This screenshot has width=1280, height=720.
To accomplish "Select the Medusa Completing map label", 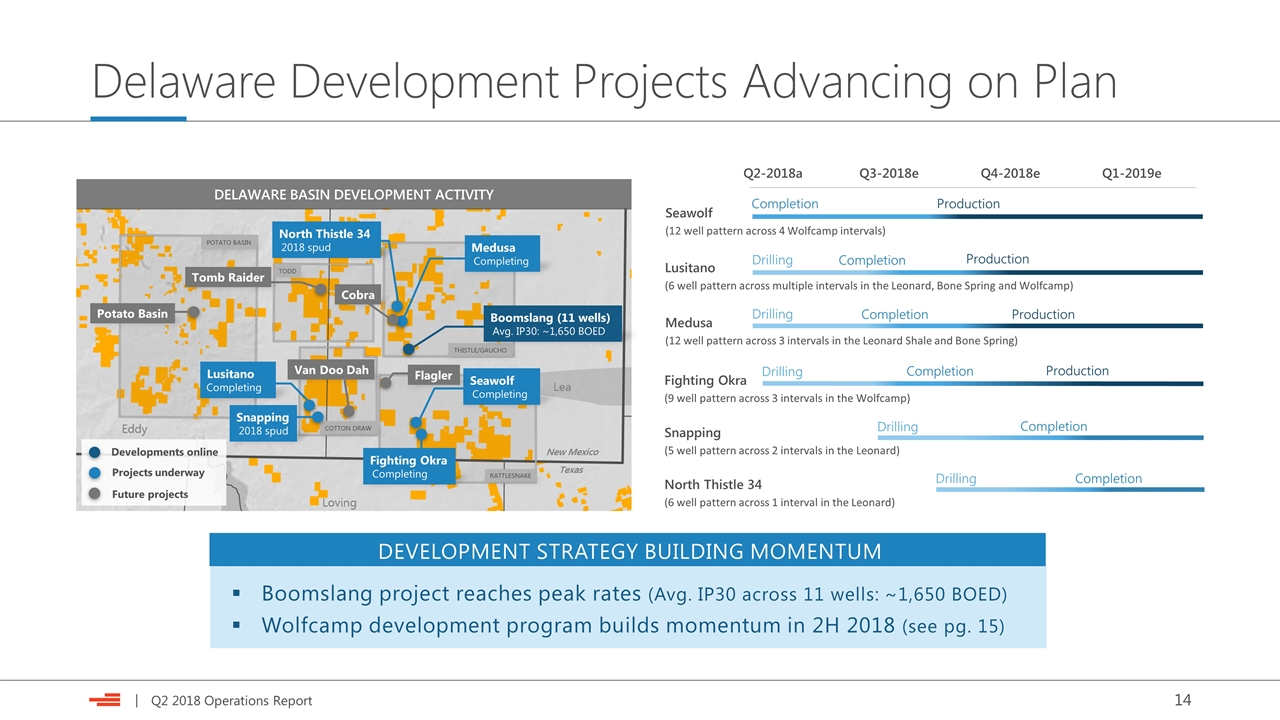I will coord(500,254).
